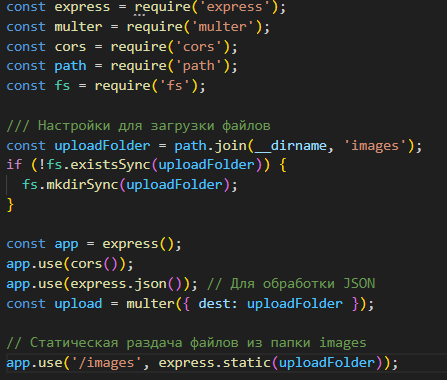Click 'uploadFolder' inside express.static parentheses
The image size is (447, 380).
pyautogui.click(x=327, y=363)
